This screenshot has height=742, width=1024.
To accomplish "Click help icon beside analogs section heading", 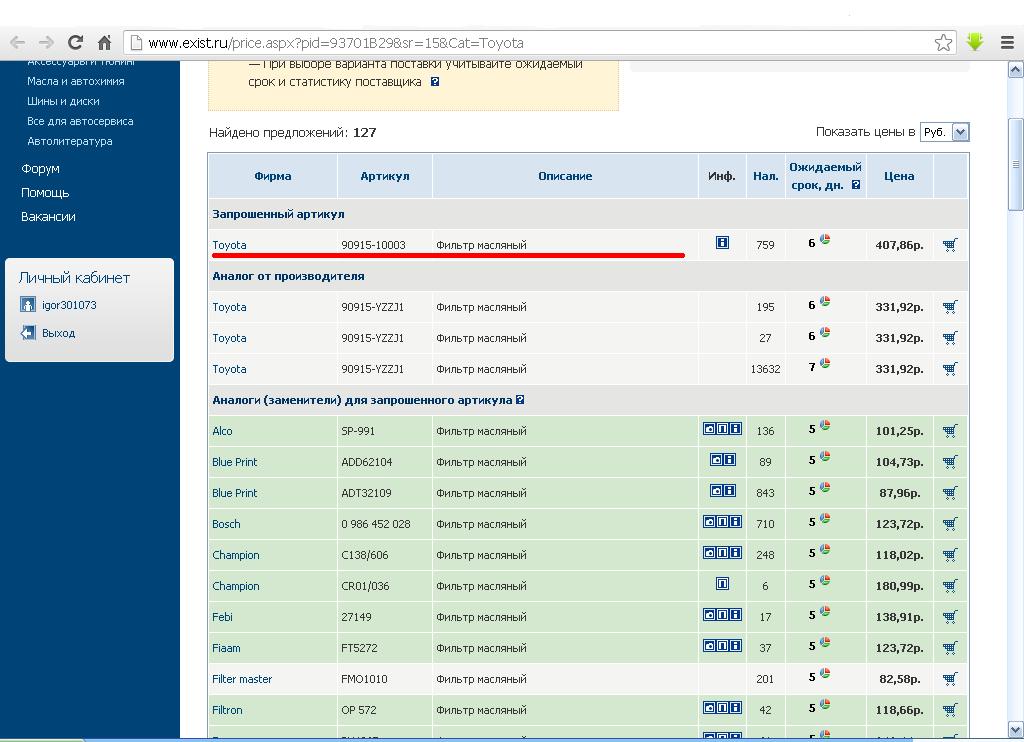I will tap(520, 400).
